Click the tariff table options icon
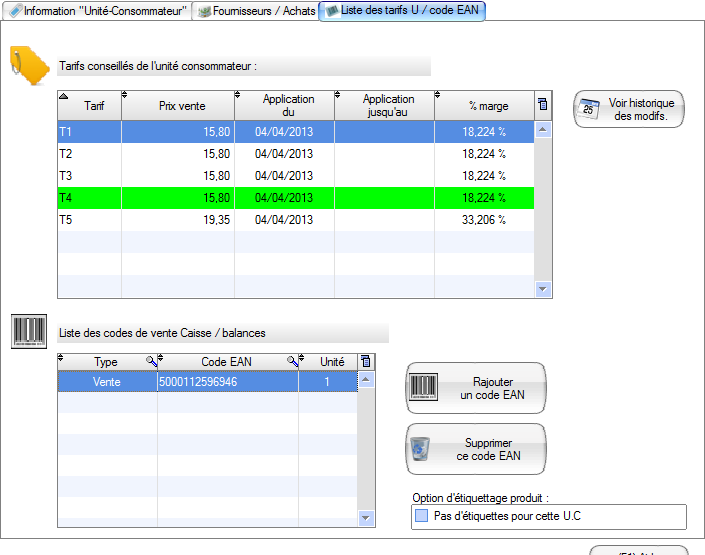Image resolution: width=705 pixels, height=555 pixels. (543, 105)
